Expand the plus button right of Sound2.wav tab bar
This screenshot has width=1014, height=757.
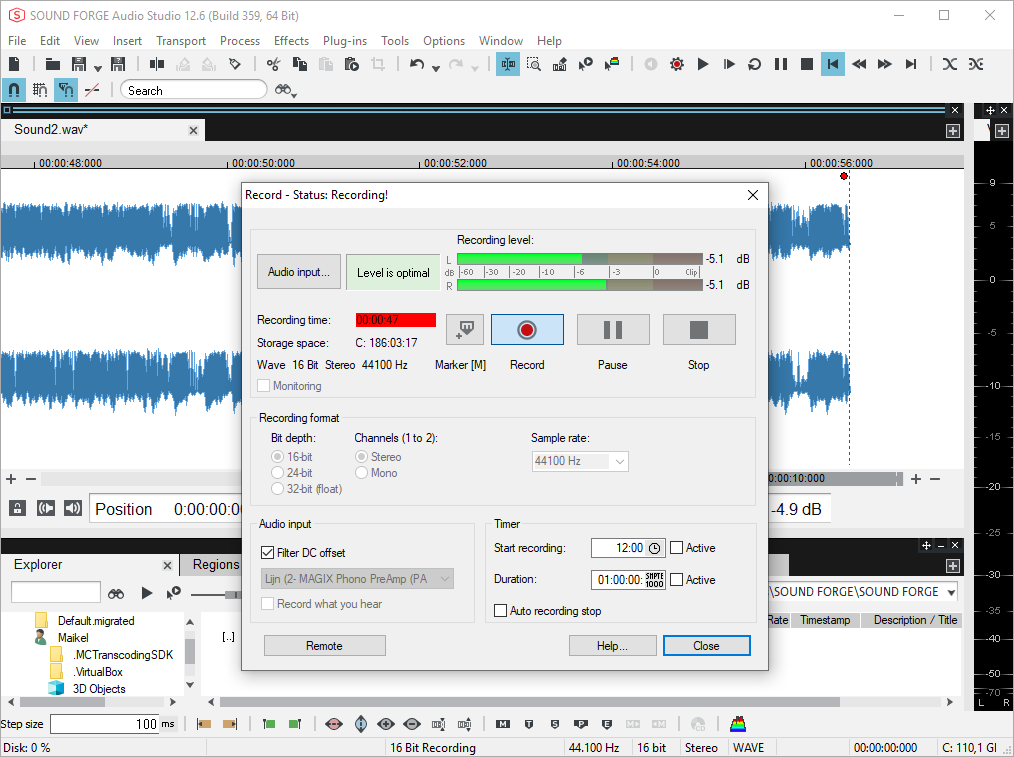[x=953, y=131]
